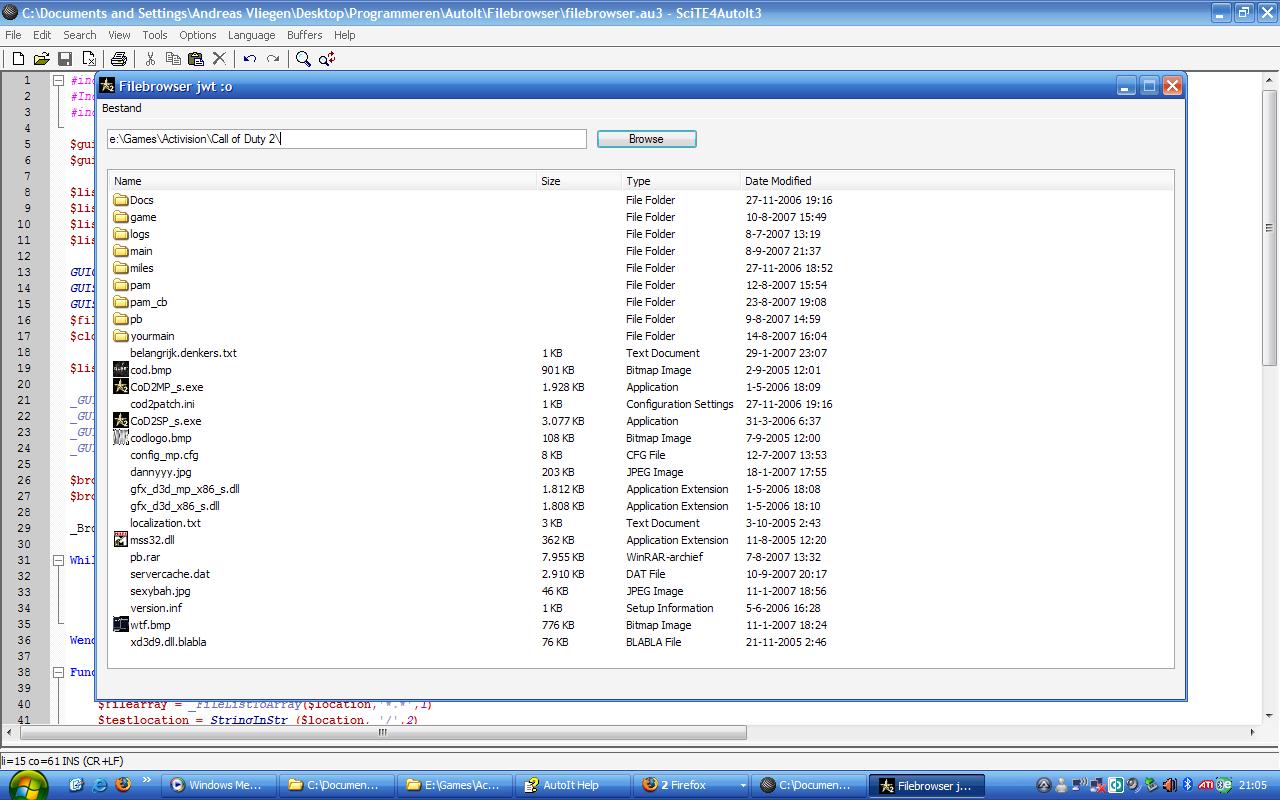Click the Bluetooth tray icon
1280x800 pixels.
[x=1187, y=785]
